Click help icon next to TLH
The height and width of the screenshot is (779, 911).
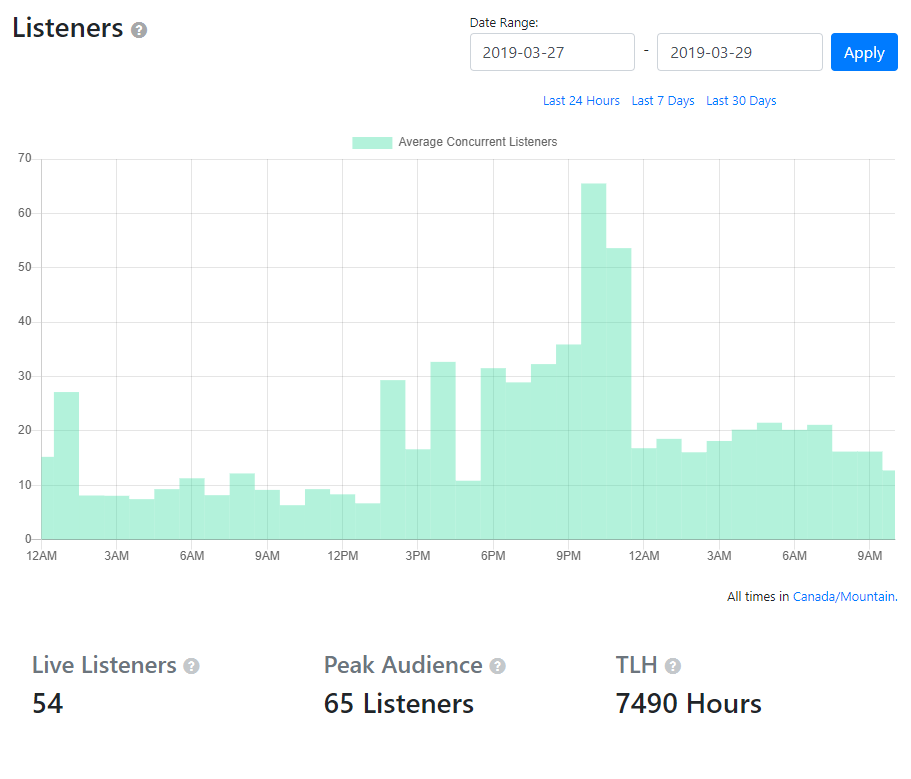pyautogui.click(x=673, y=666)
